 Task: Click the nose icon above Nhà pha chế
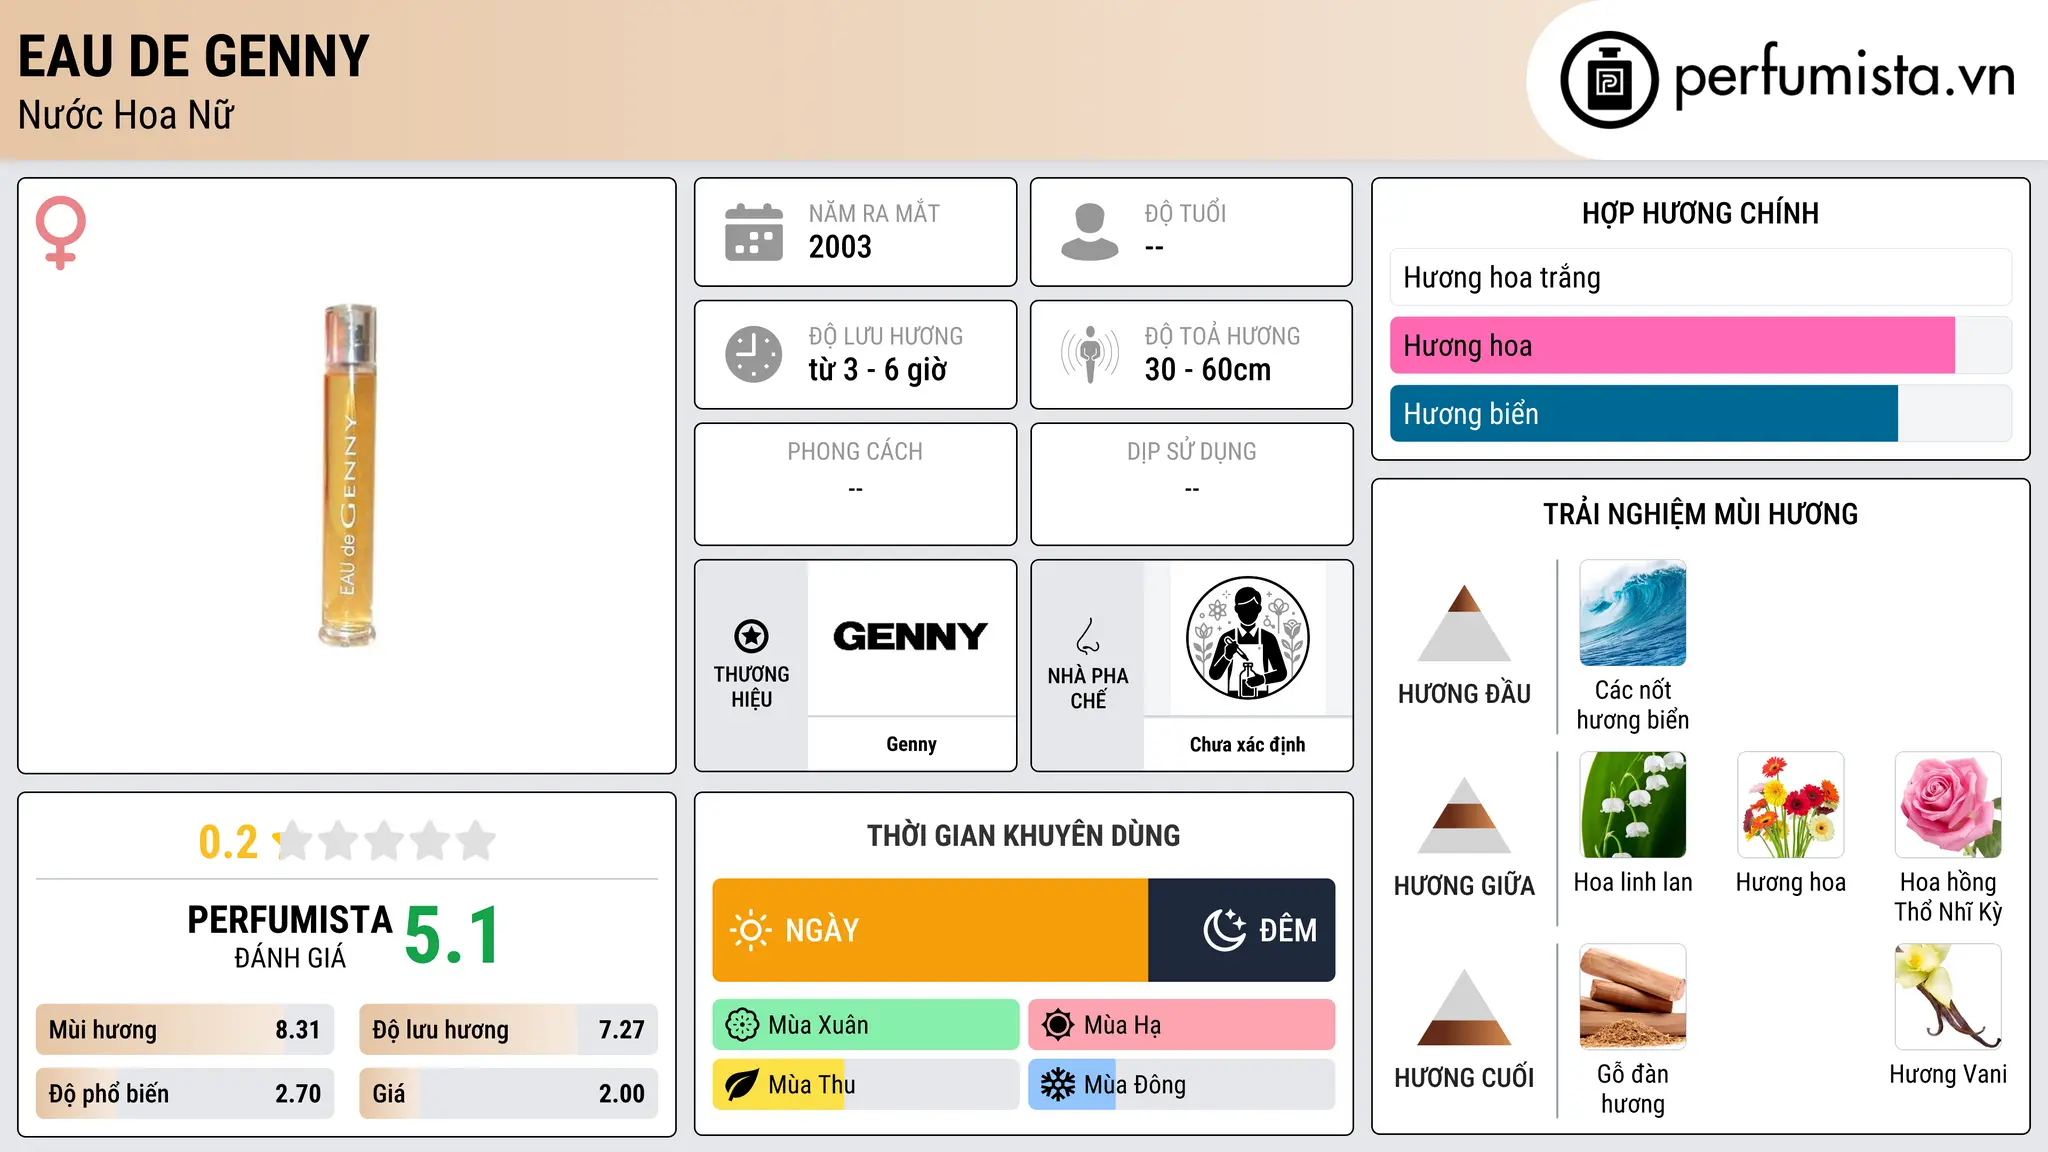[x=1088, y=636]
